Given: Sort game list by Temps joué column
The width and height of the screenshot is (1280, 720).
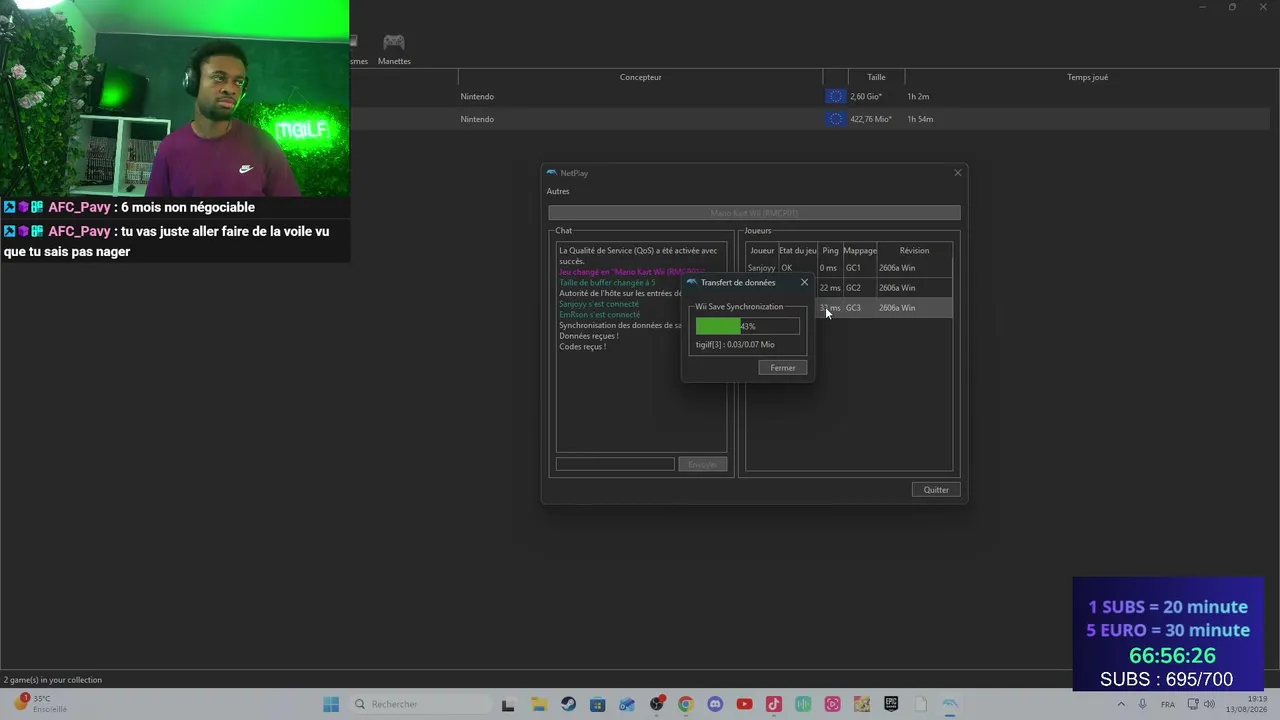Looking at the screenshot, I should pyautogui.click(x=1087, y=77).
